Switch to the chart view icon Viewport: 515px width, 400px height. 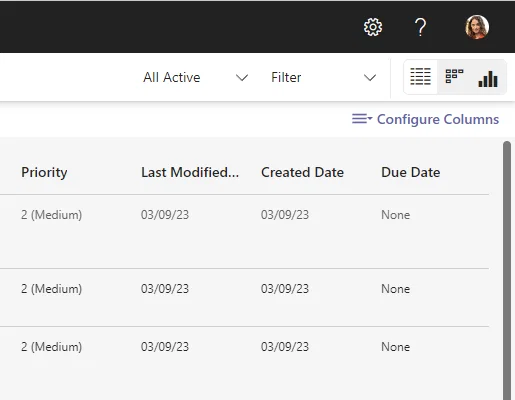(488, 79)
